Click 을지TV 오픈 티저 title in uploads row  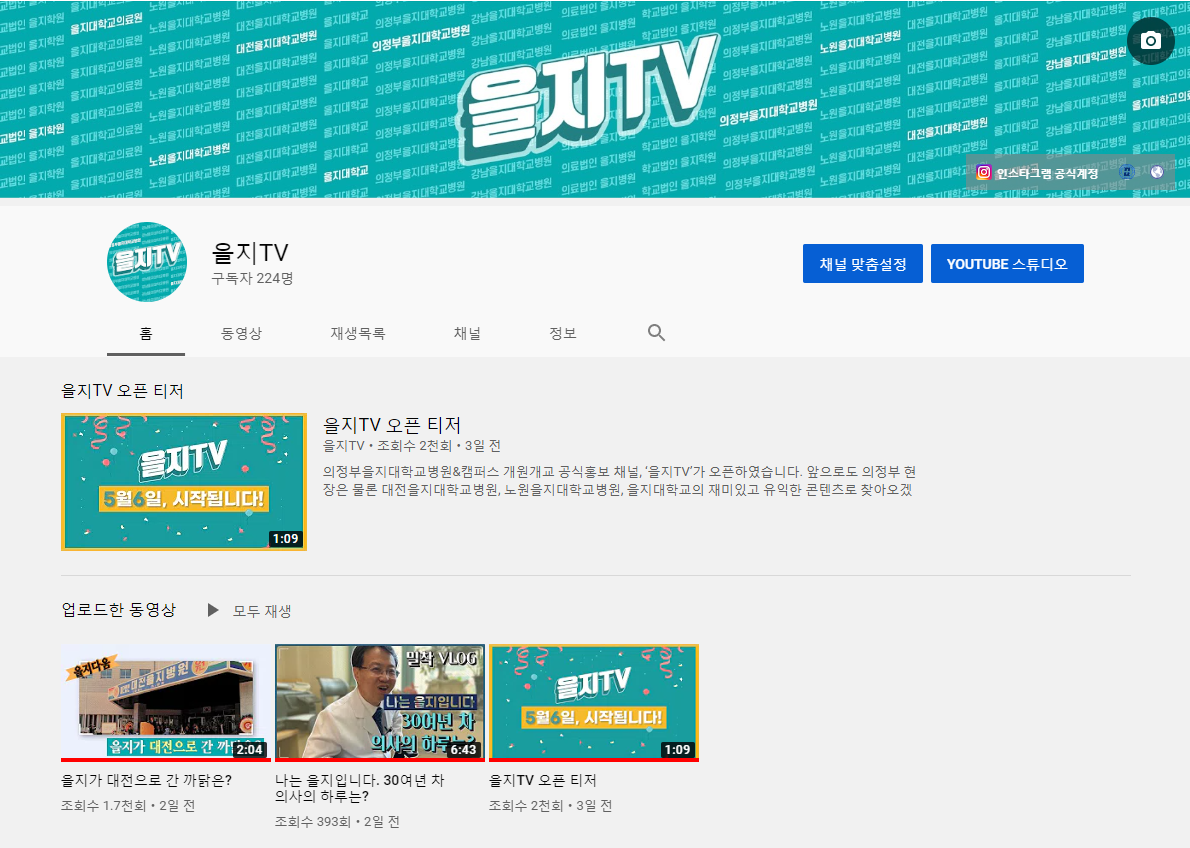pos(543,780)
